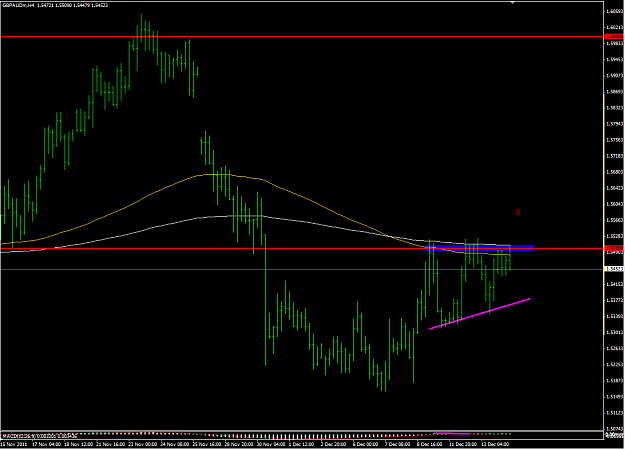The height and width of the screenshot is (449, 625).
Task: Click the '7 Dec 08:00' time label
Action: pos(397,444)
